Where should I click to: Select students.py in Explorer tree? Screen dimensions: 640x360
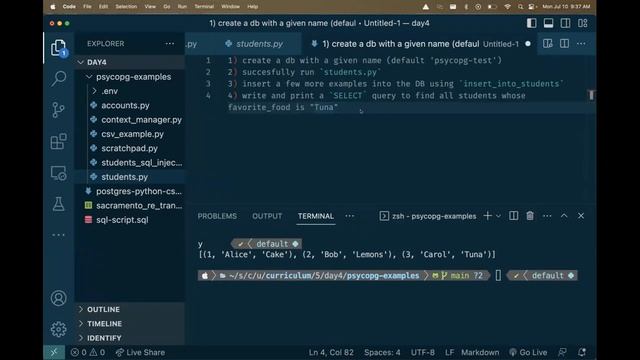point(124,177)
